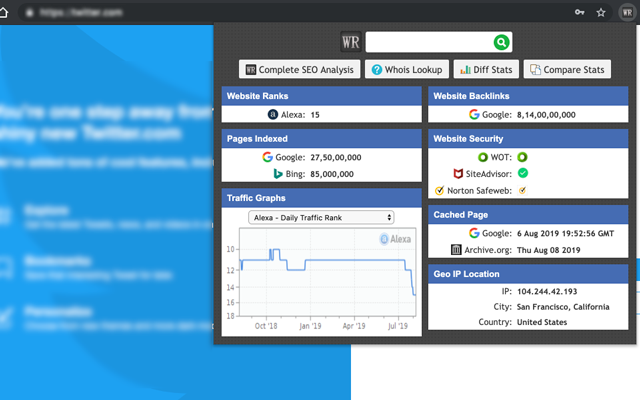
Task: Click the Pages Indexed section header
Action: [x=322, y=139]
